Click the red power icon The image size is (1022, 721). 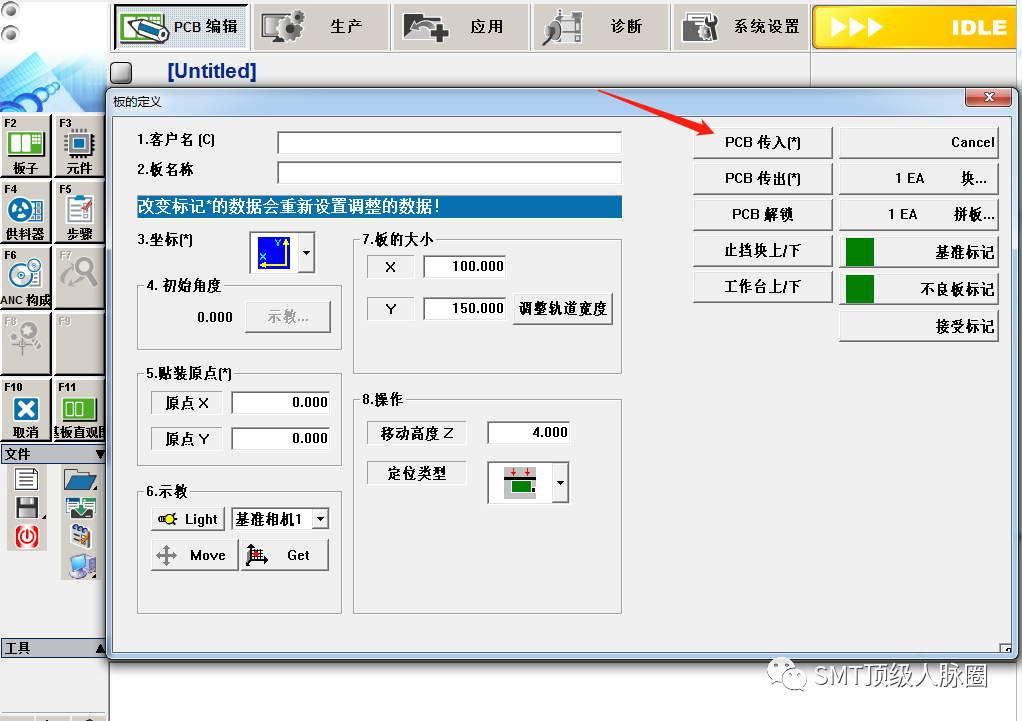tap(26, 536)
